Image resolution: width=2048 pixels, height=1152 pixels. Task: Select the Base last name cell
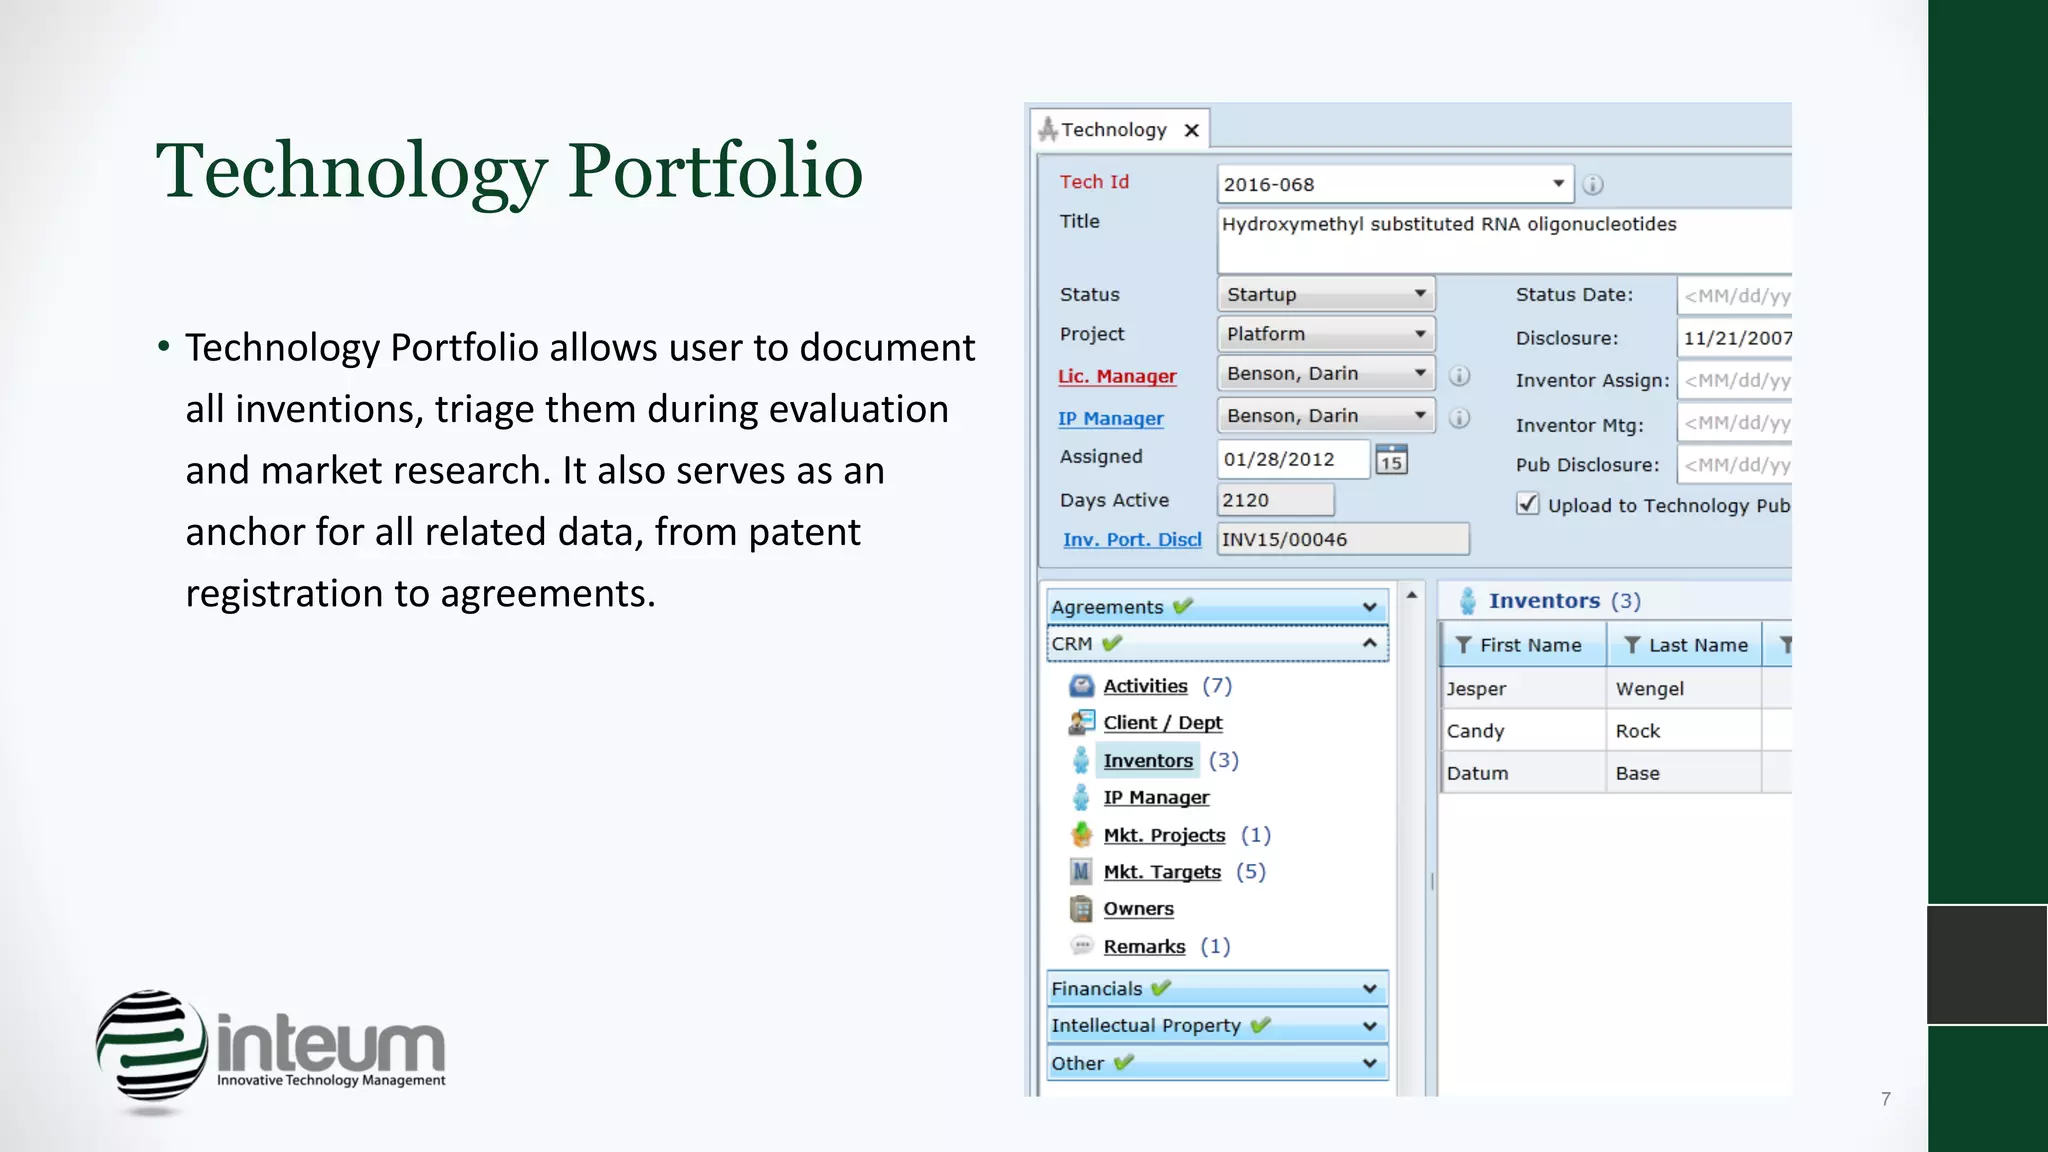tap(1684, 773)
